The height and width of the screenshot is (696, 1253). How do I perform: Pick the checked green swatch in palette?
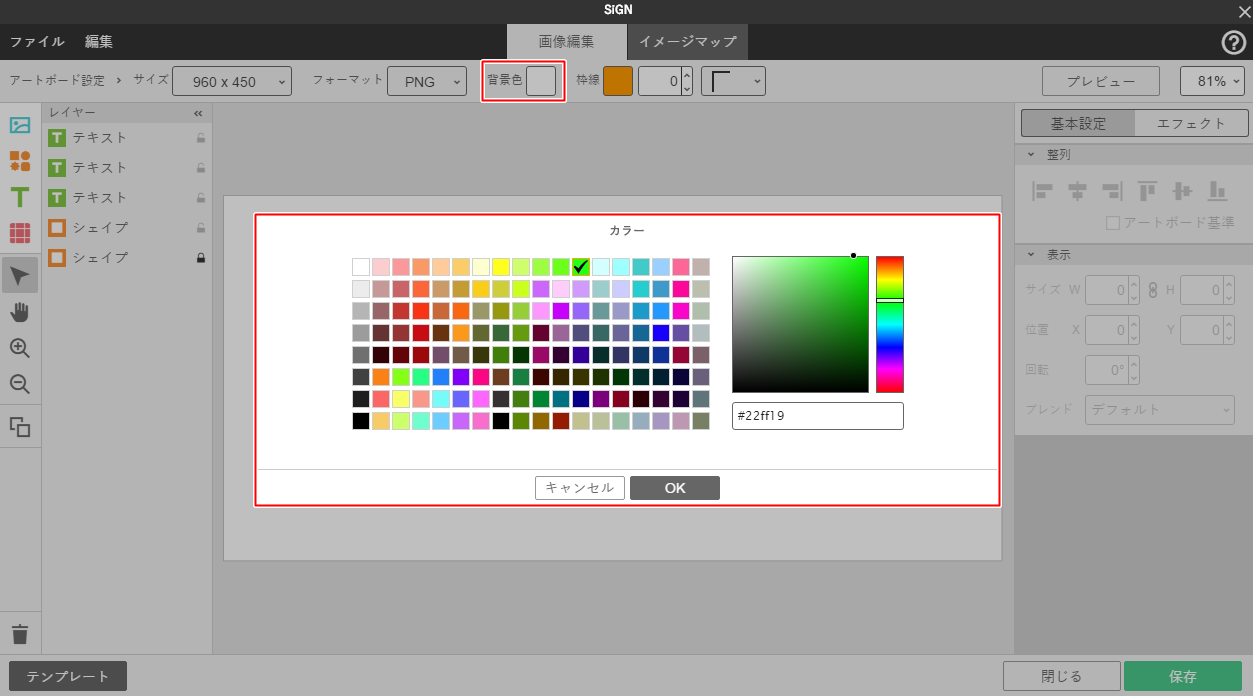click(581, 267)
